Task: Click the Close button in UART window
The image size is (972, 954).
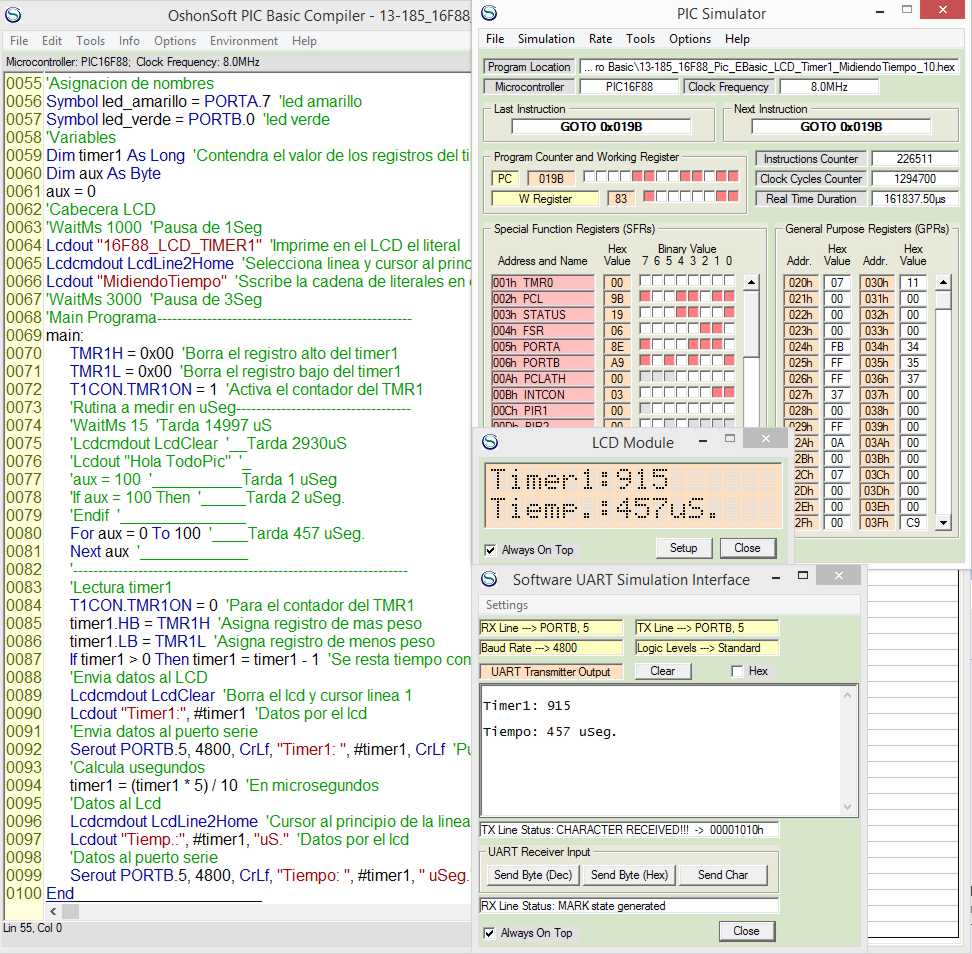Action: pyautogui.click(x=746, y=931)
